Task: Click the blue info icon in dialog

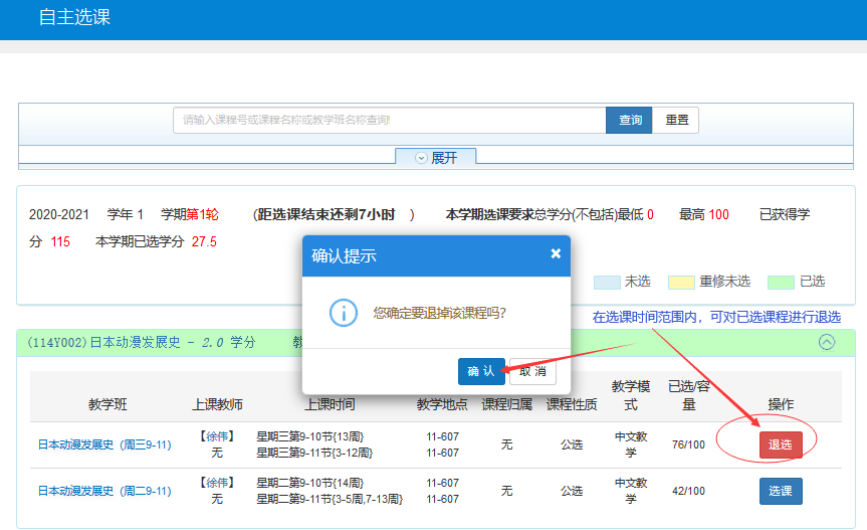Action: click(x=343, y=312)
